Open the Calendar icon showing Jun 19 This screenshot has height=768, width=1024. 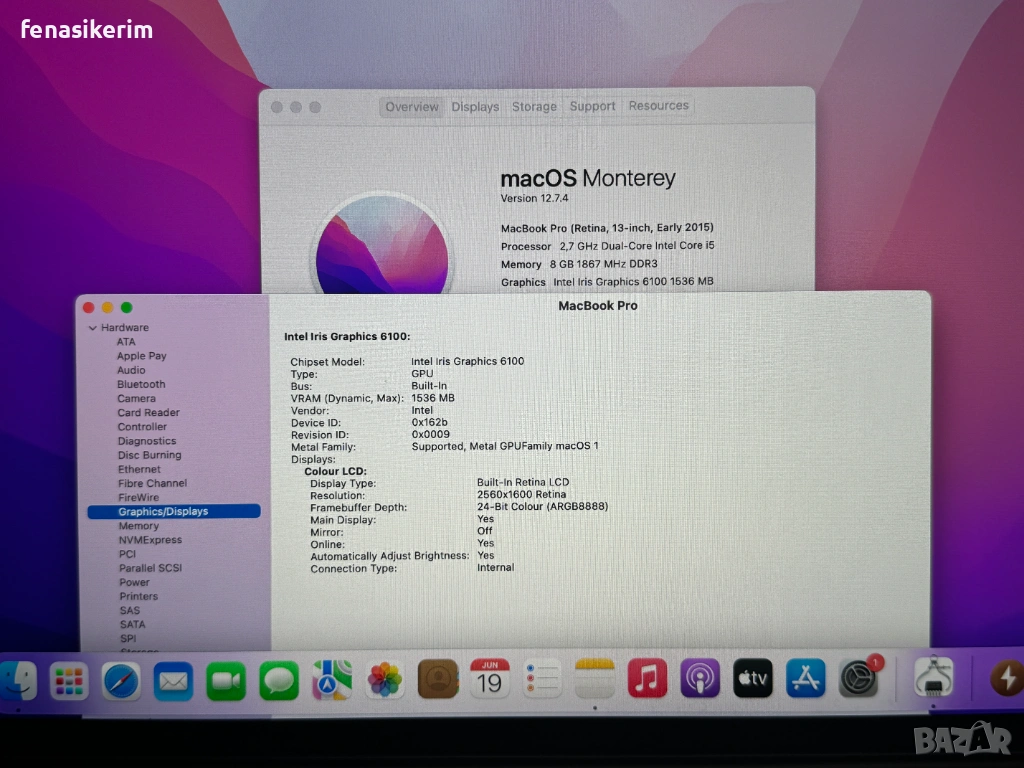pyautogui.click(x=490, y=679)
